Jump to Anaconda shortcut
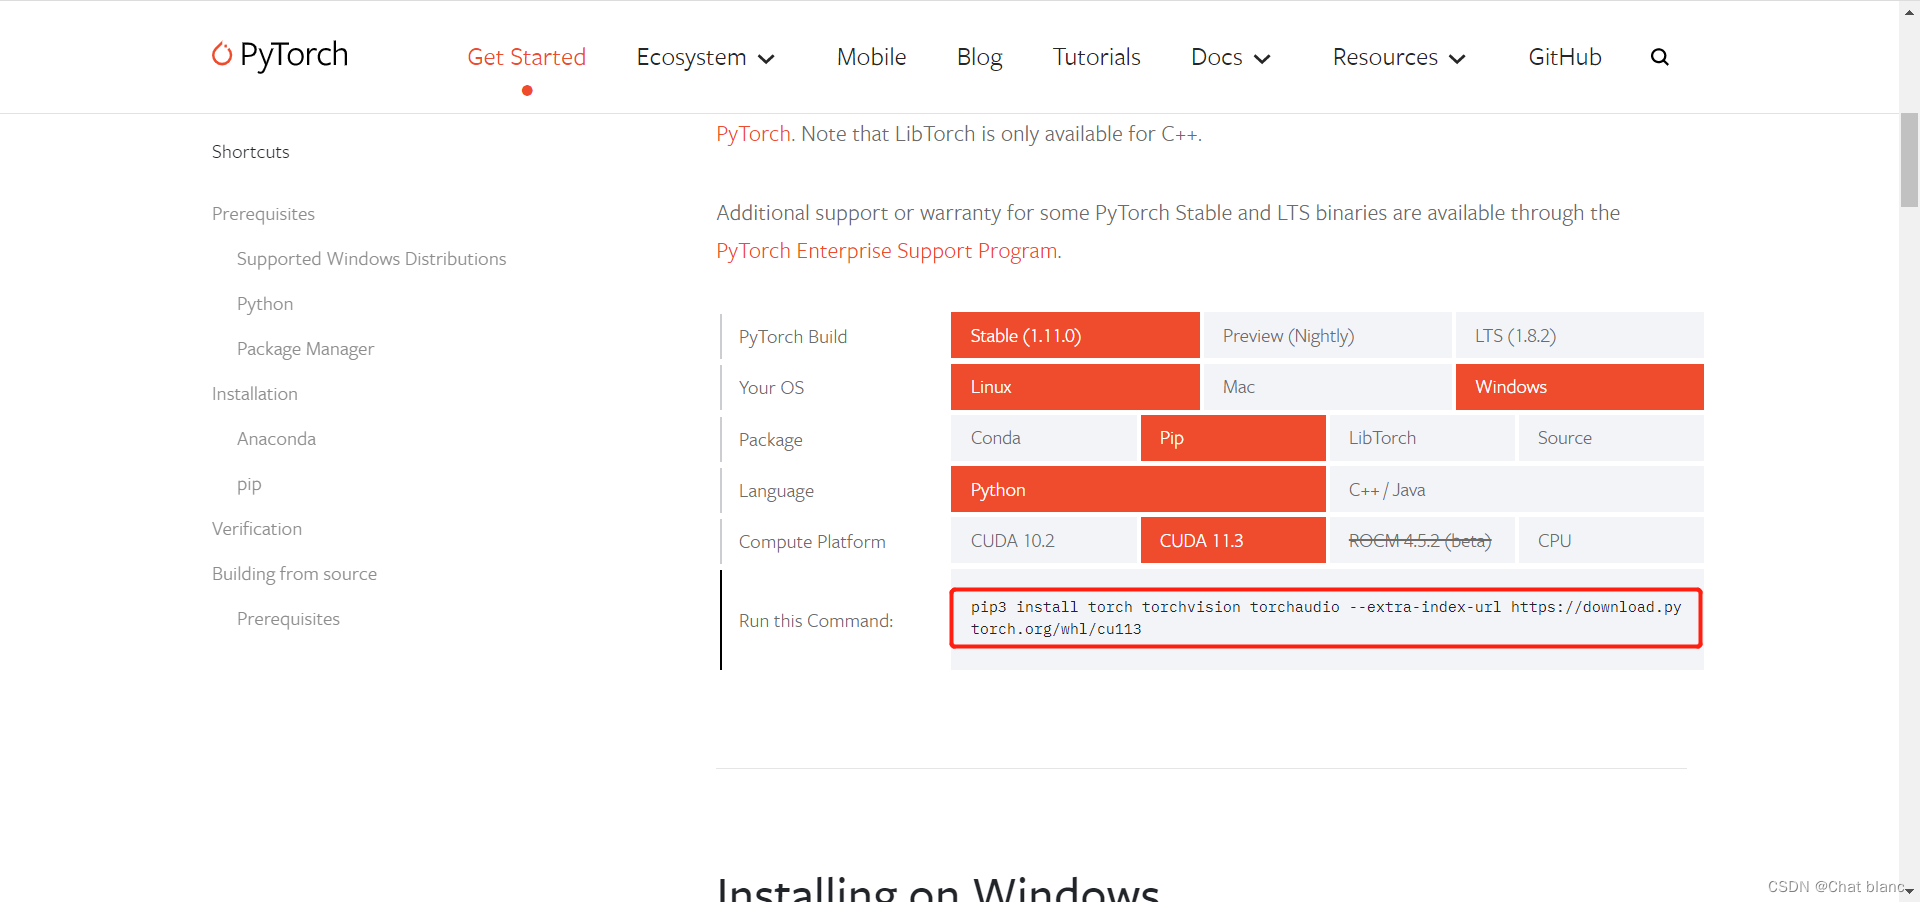The image size is (1920, 902). pyautogui.click(x=276, y=439)
